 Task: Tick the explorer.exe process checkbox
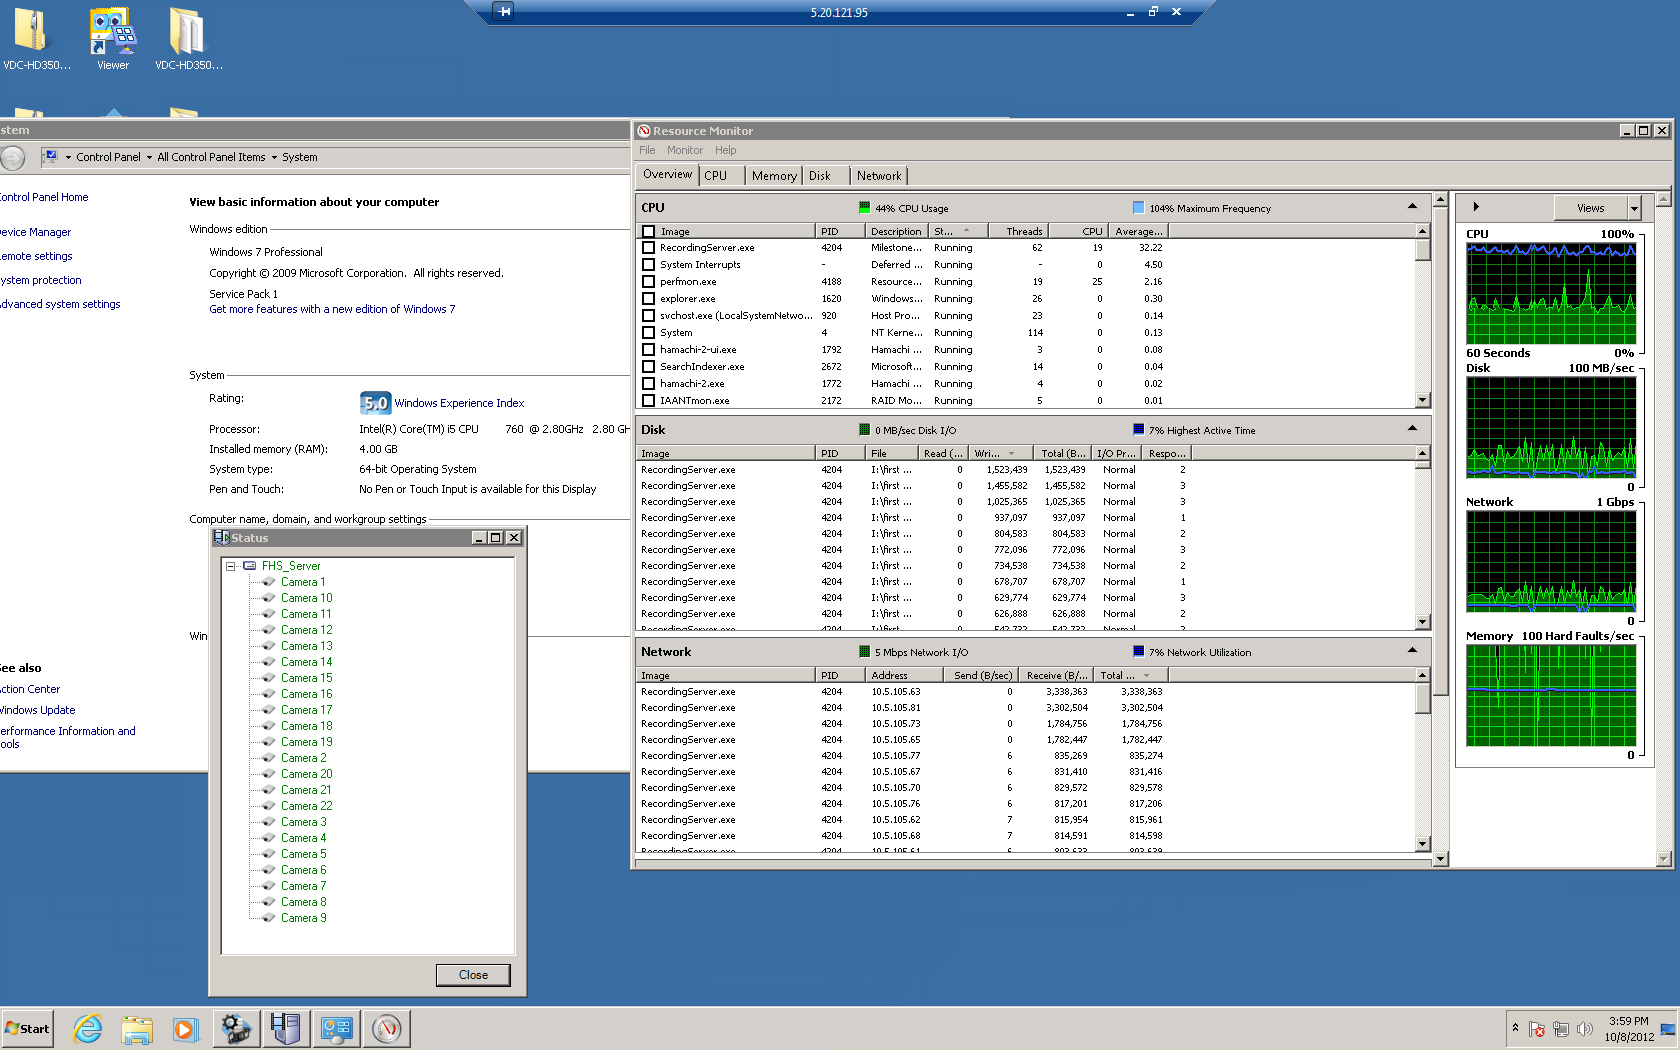(x=648, y=299)
